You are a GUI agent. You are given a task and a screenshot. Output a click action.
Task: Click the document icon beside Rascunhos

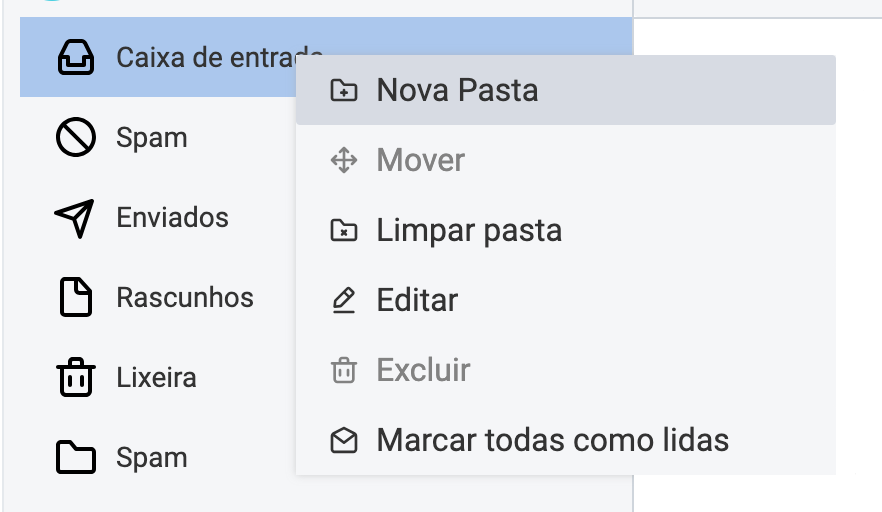point(75,298)
